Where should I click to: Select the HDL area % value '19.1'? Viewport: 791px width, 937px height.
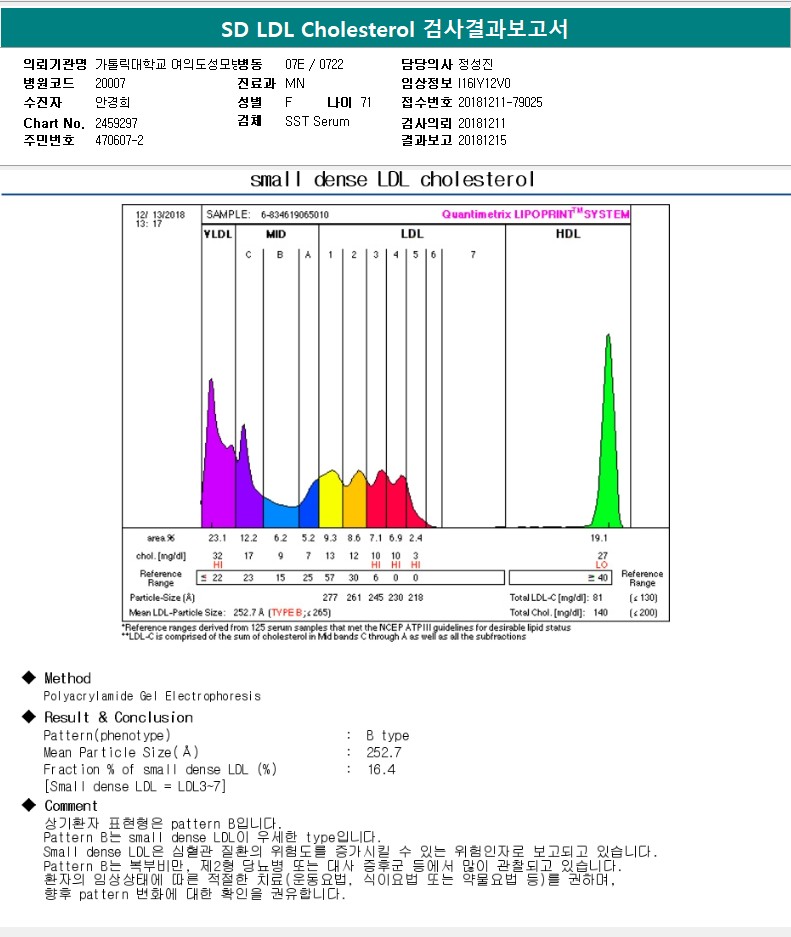point(599,538)
